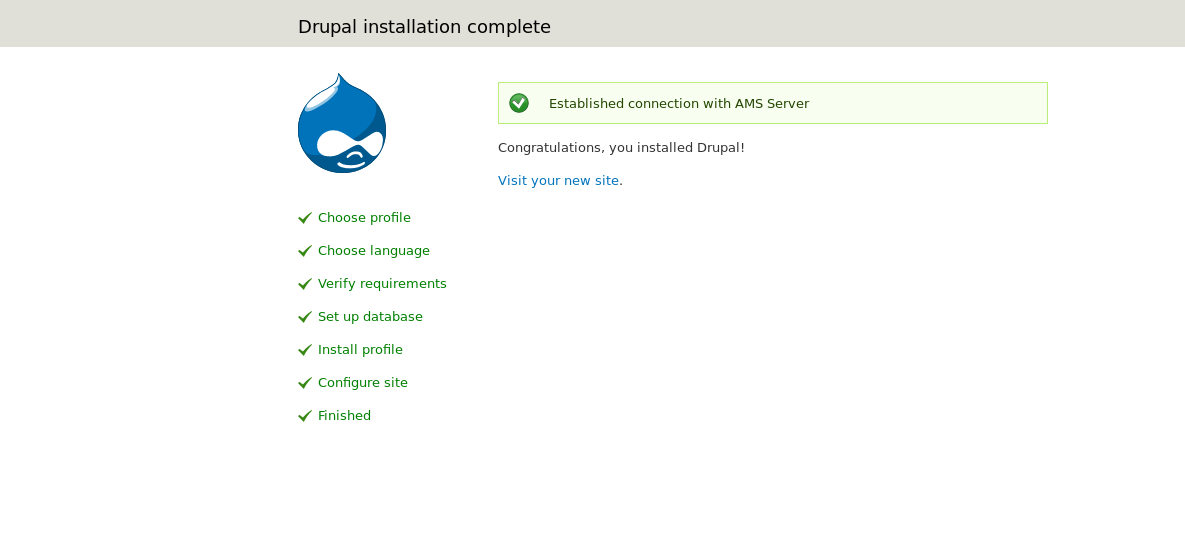The width and height of the screenshot is (1185, 552).
Task: Select the Configure site step label
Action: pos(363,383)
